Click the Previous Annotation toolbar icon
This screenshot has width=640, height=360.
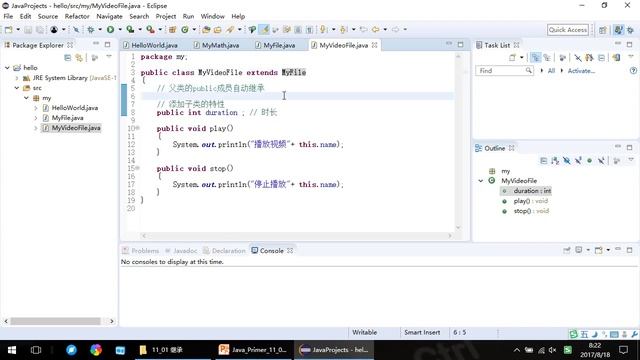tap(343, 29)
